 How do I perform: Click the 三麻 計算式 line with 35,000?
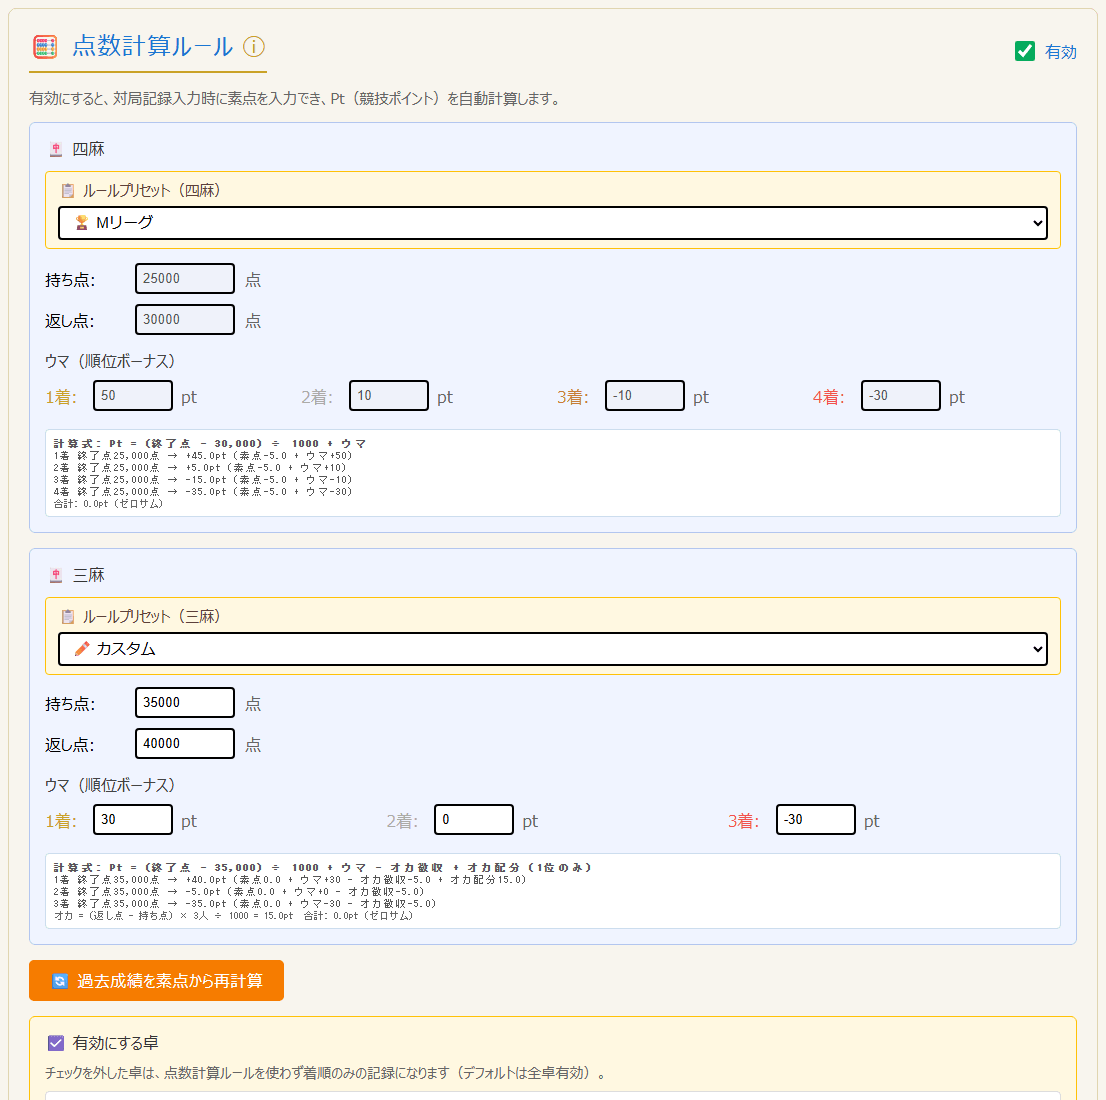pos(322,868)
